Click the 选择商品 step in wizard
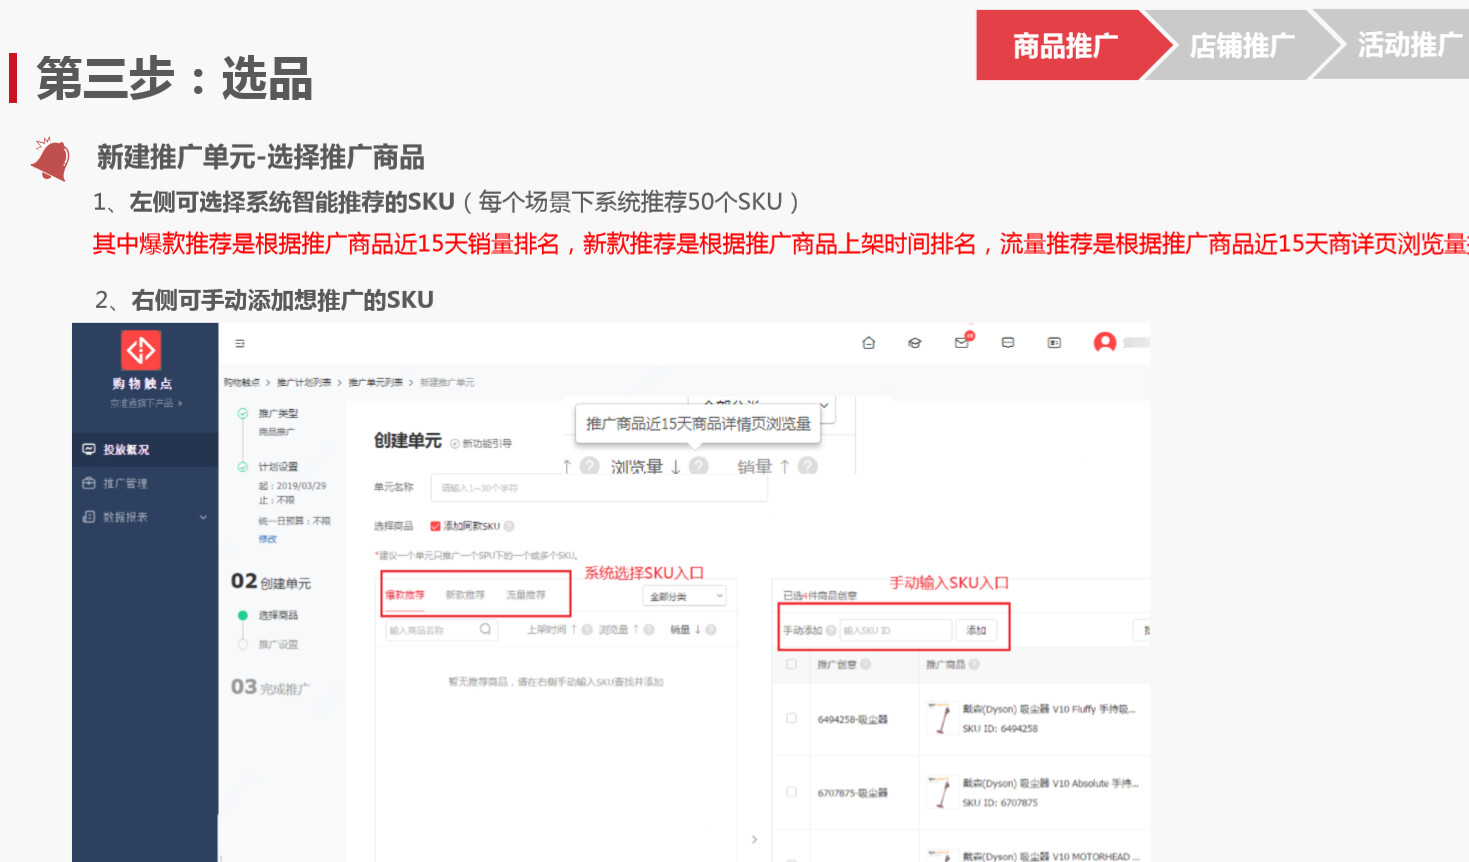The height and width of the screenshot is (862, 1469). click(x=278, y=615)
